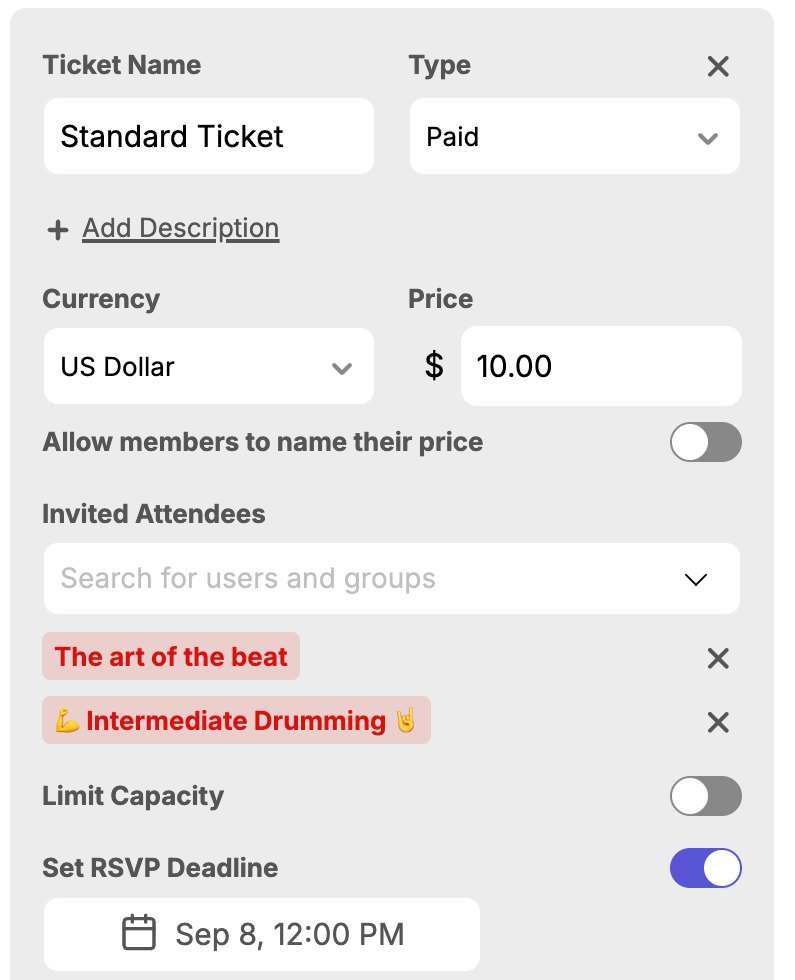Click the Add Description link
795x980 pixels.
coord(180,229)
